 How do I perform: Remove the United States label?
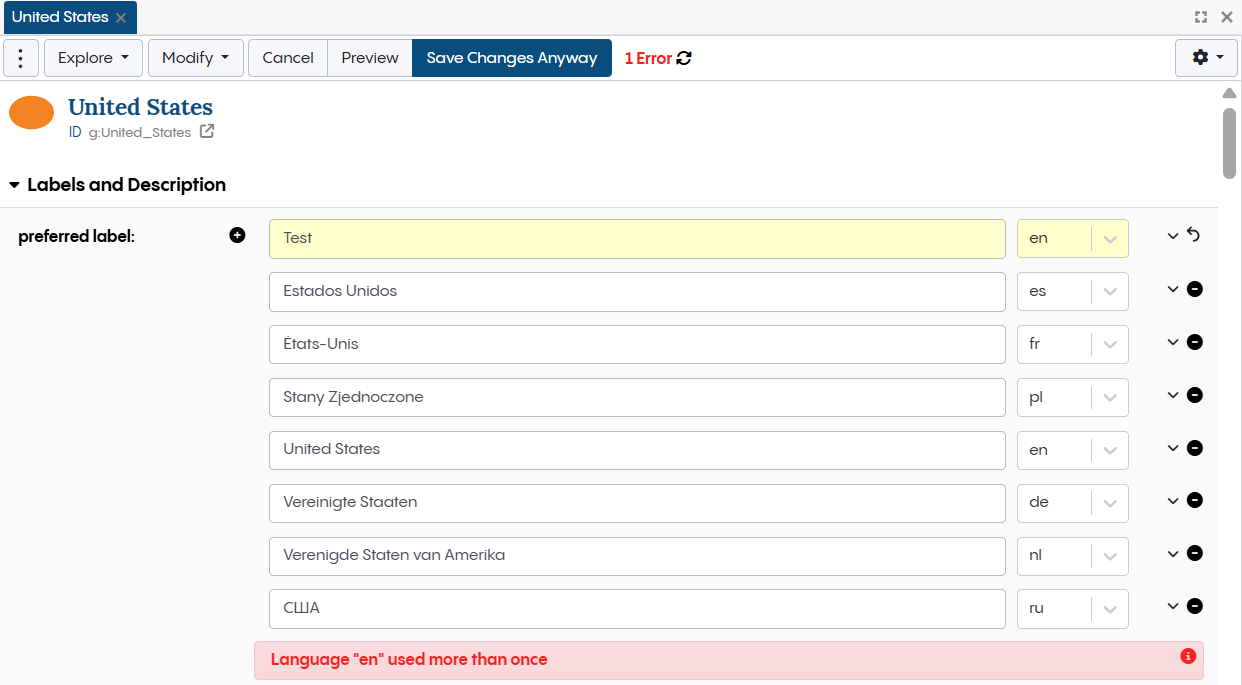1194,448
